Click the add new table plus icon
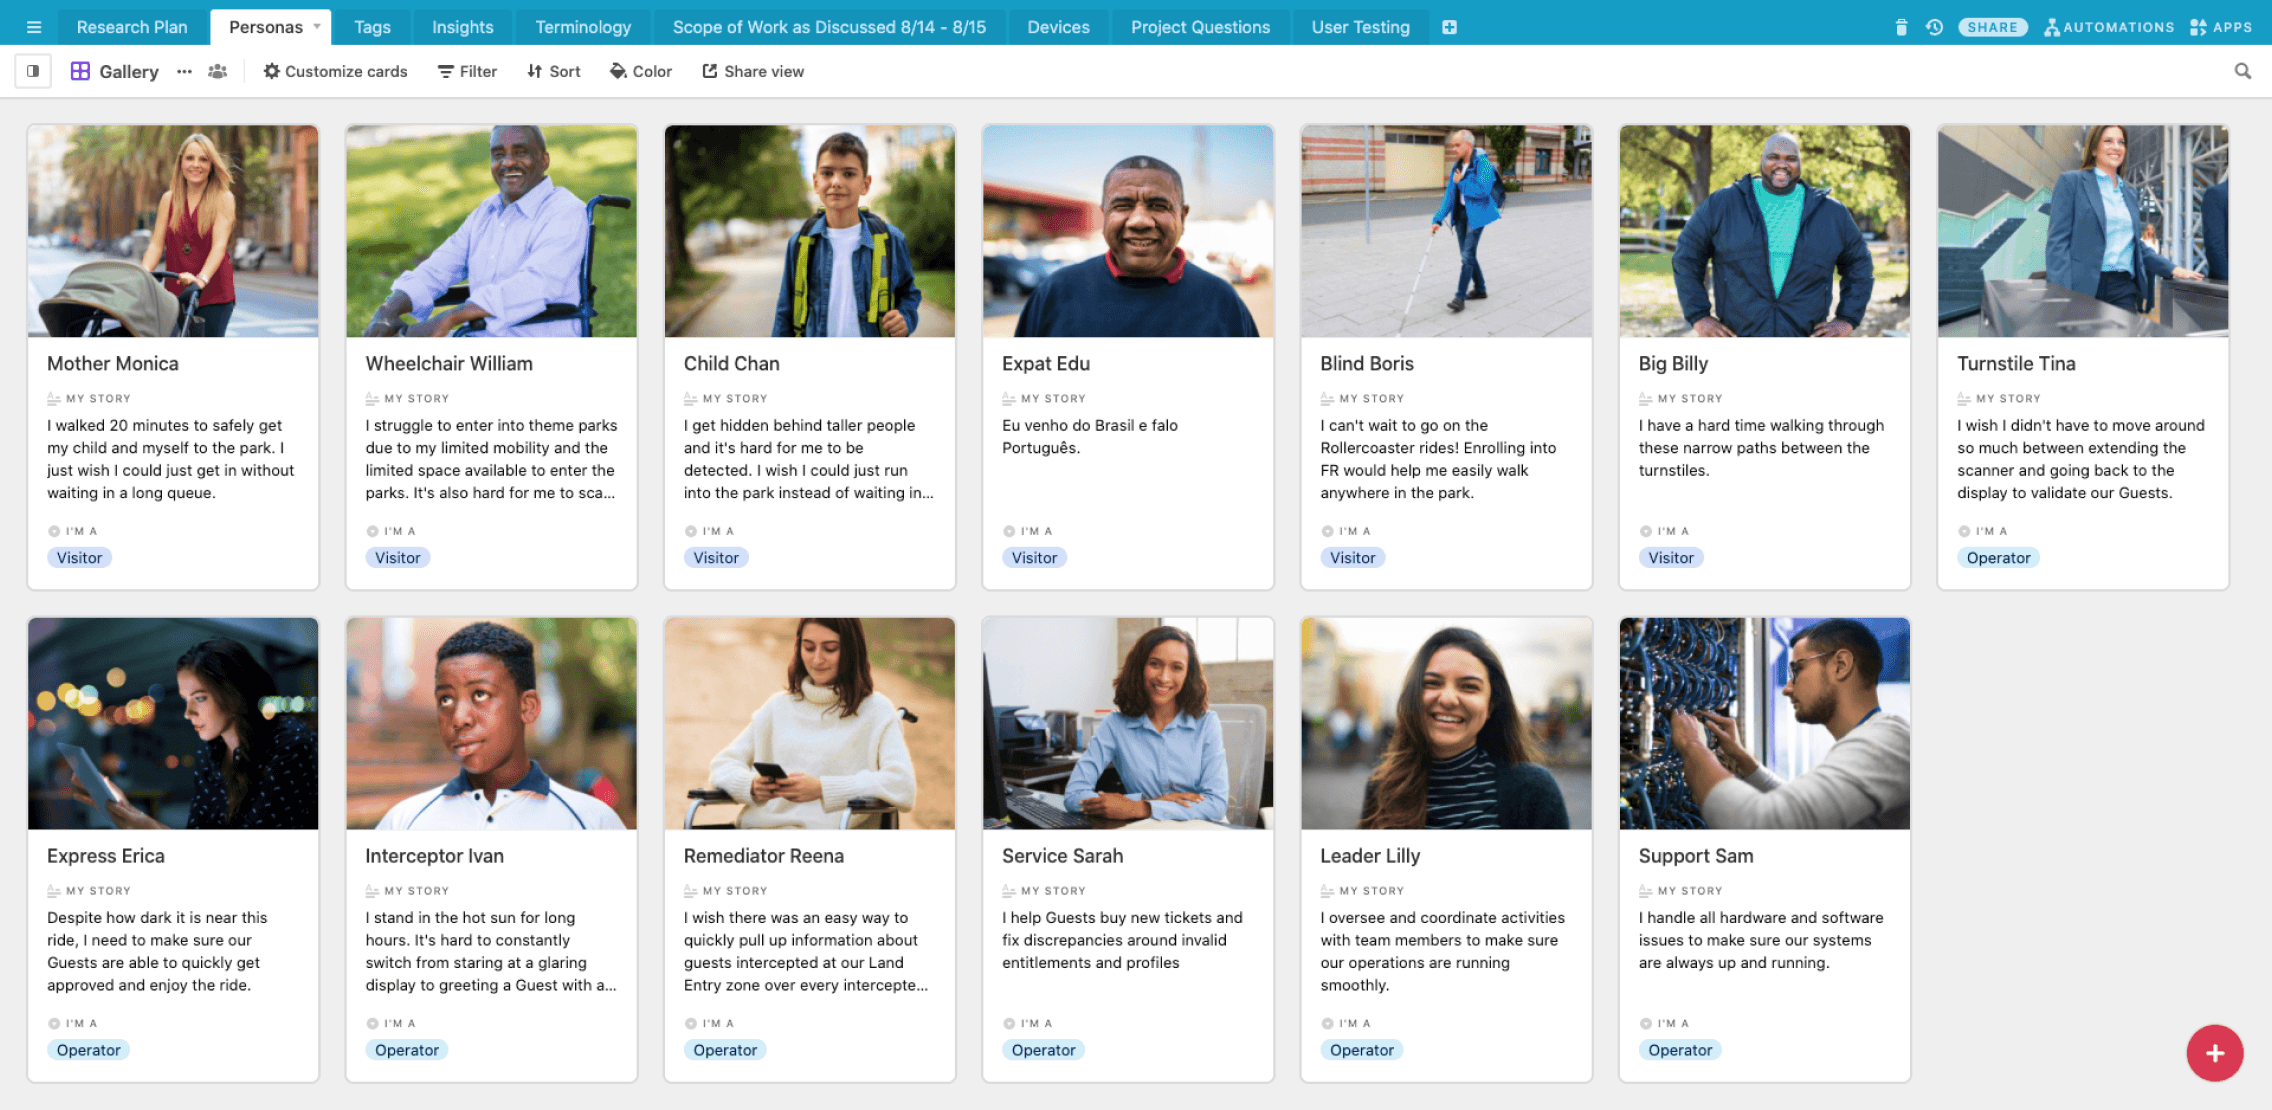Image resolution: width=2272 pixels, height=1110 pixels. pyautogui.click(x=1449, y=27)
